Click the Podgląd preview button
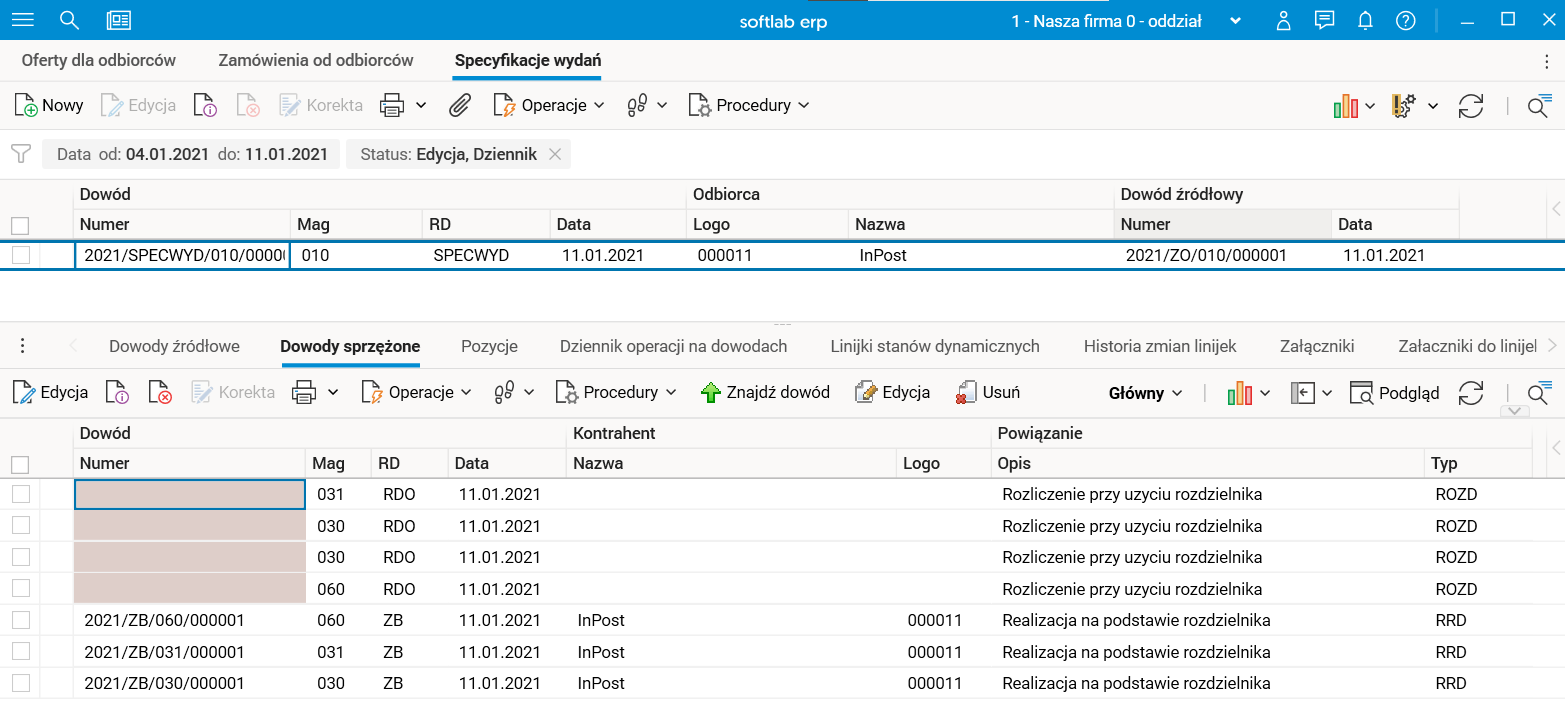 [x=1395, y=393]
